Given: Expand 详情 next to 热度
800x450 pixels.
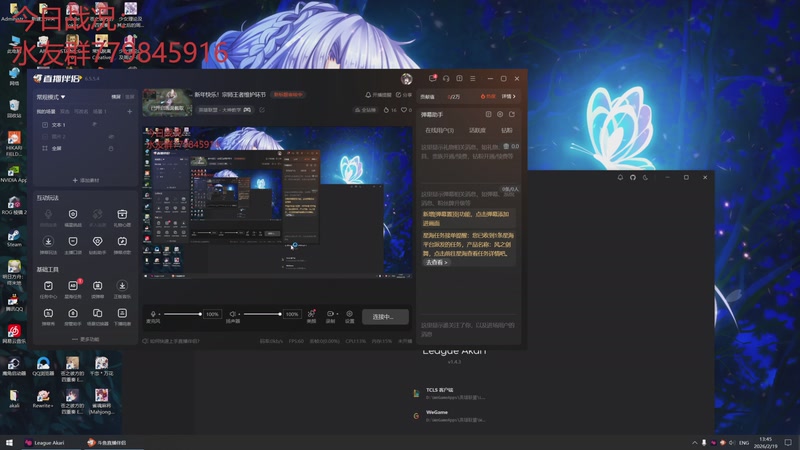Looking at the screenshot, I should click(x=509, y=96).
